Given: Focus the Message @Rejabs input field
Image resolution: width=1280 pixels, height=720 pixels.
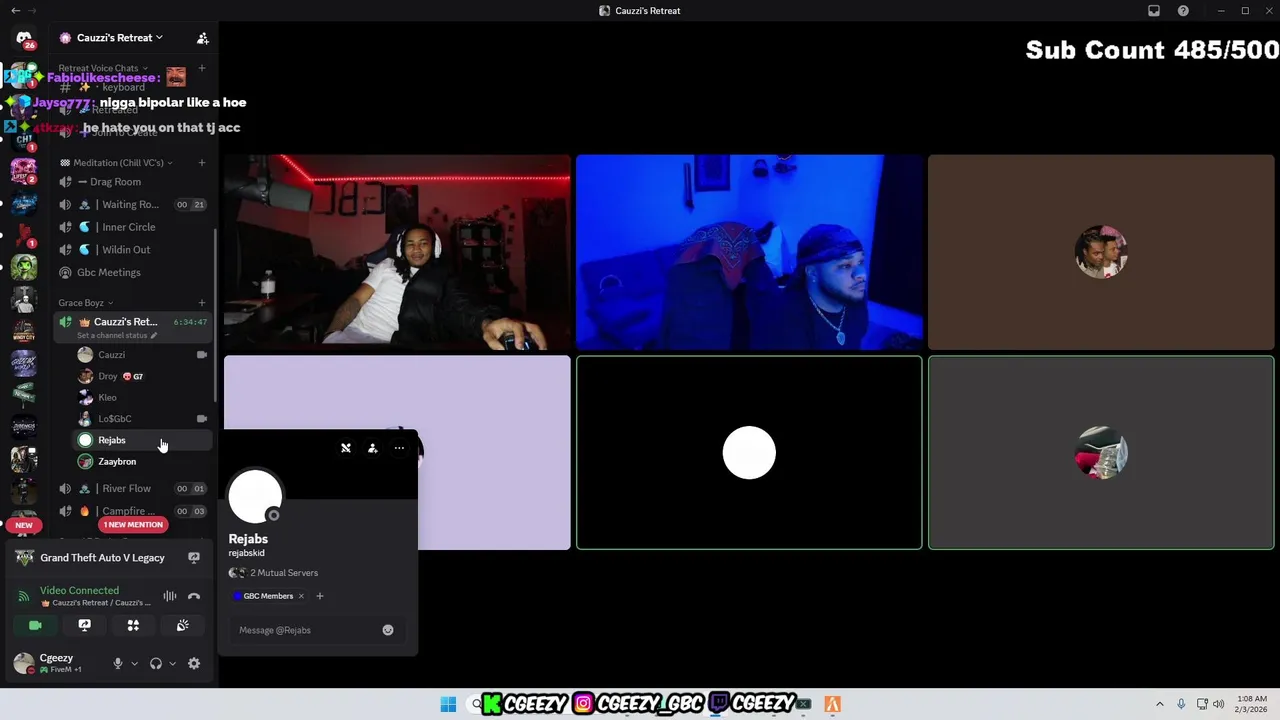Looking at the screenshot, I should pos(307,630).
